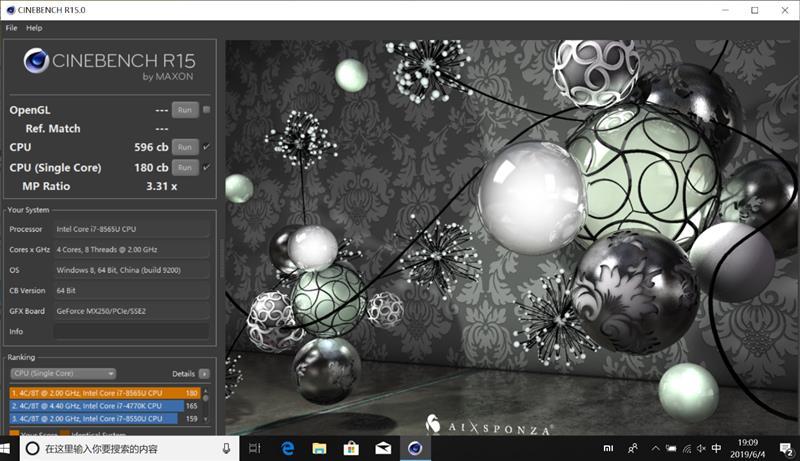The image size is (800, 461).
Task: Open the Mail app from taskbar
Action: 383,448
